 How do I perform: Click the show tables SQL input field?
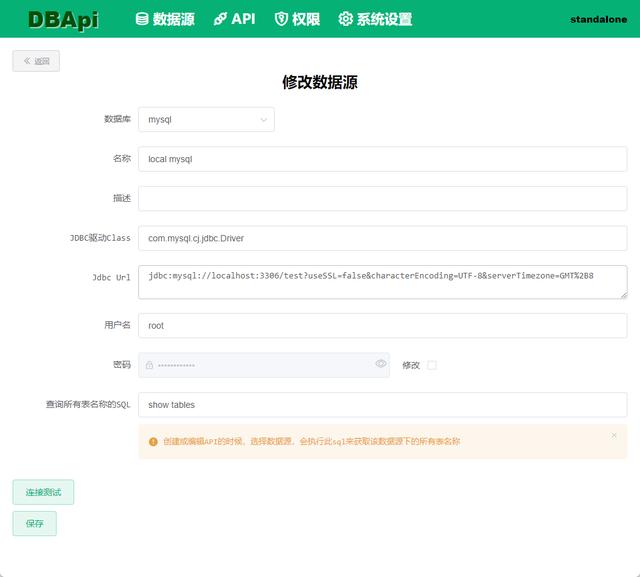pos(382,405)
